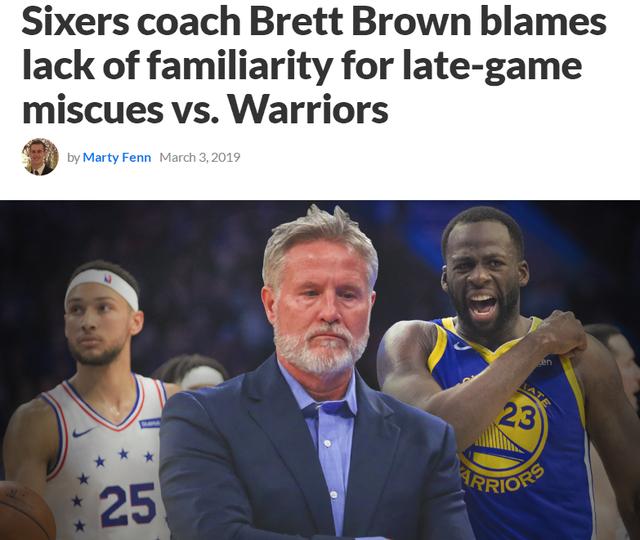Click the word "Warriors" in the headline
The height and width of the screenshot is (540, 640).
308,109
